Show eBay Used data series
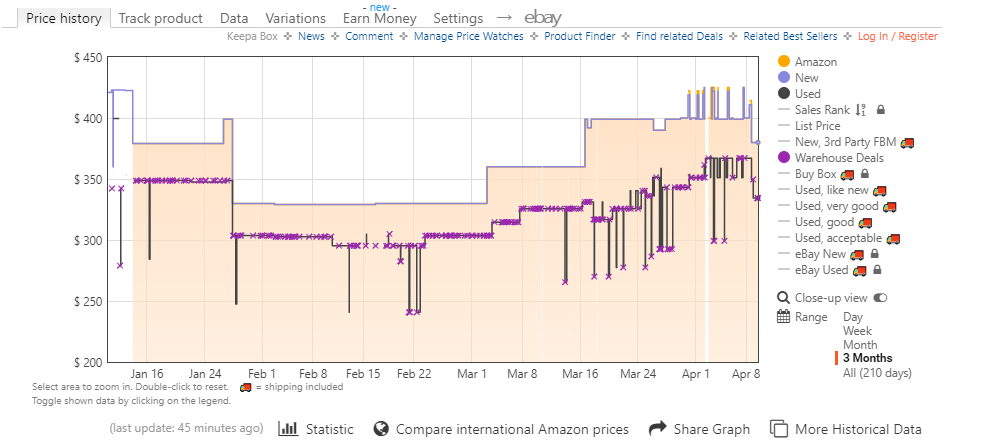This screenshot has height=448, width=982. (822, 271)
